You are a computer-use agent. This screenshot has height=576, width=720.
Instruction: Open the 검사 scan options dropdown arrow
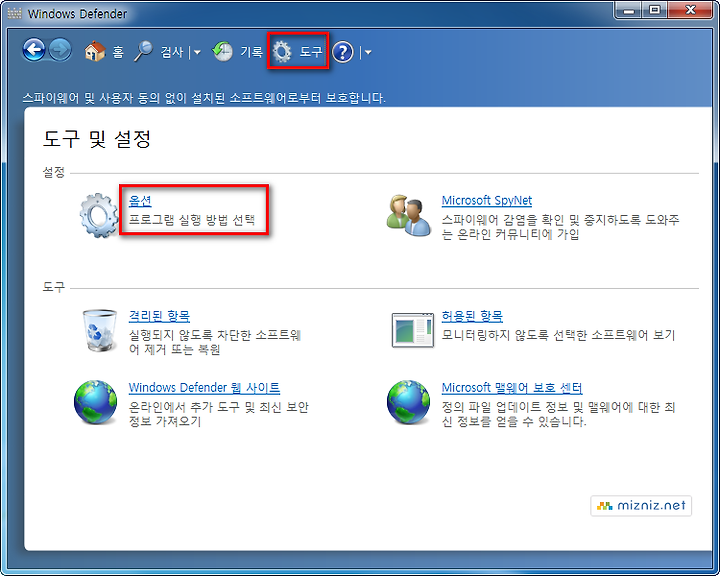197,52
